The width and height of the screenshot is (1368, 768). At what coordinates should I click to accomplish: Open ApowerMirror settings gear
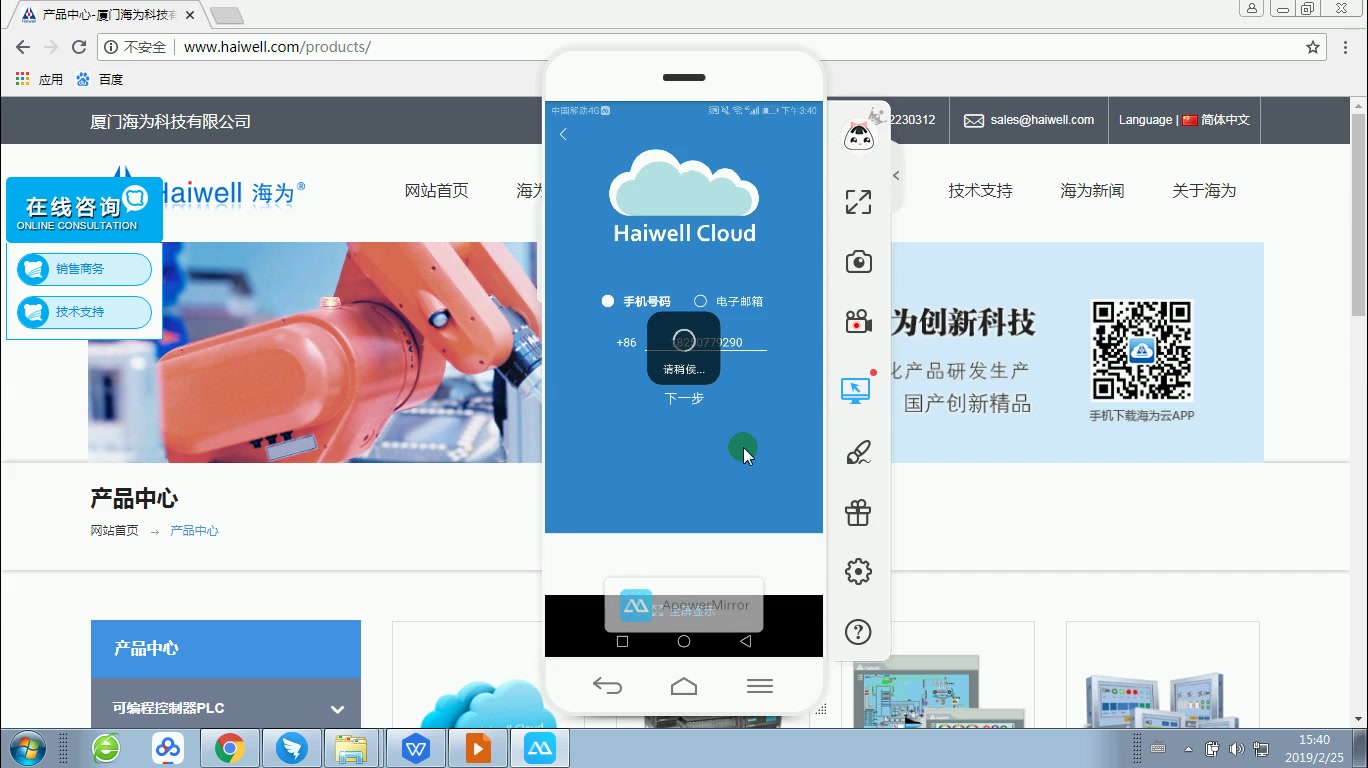pyautogui.click(x=858, y=572)
